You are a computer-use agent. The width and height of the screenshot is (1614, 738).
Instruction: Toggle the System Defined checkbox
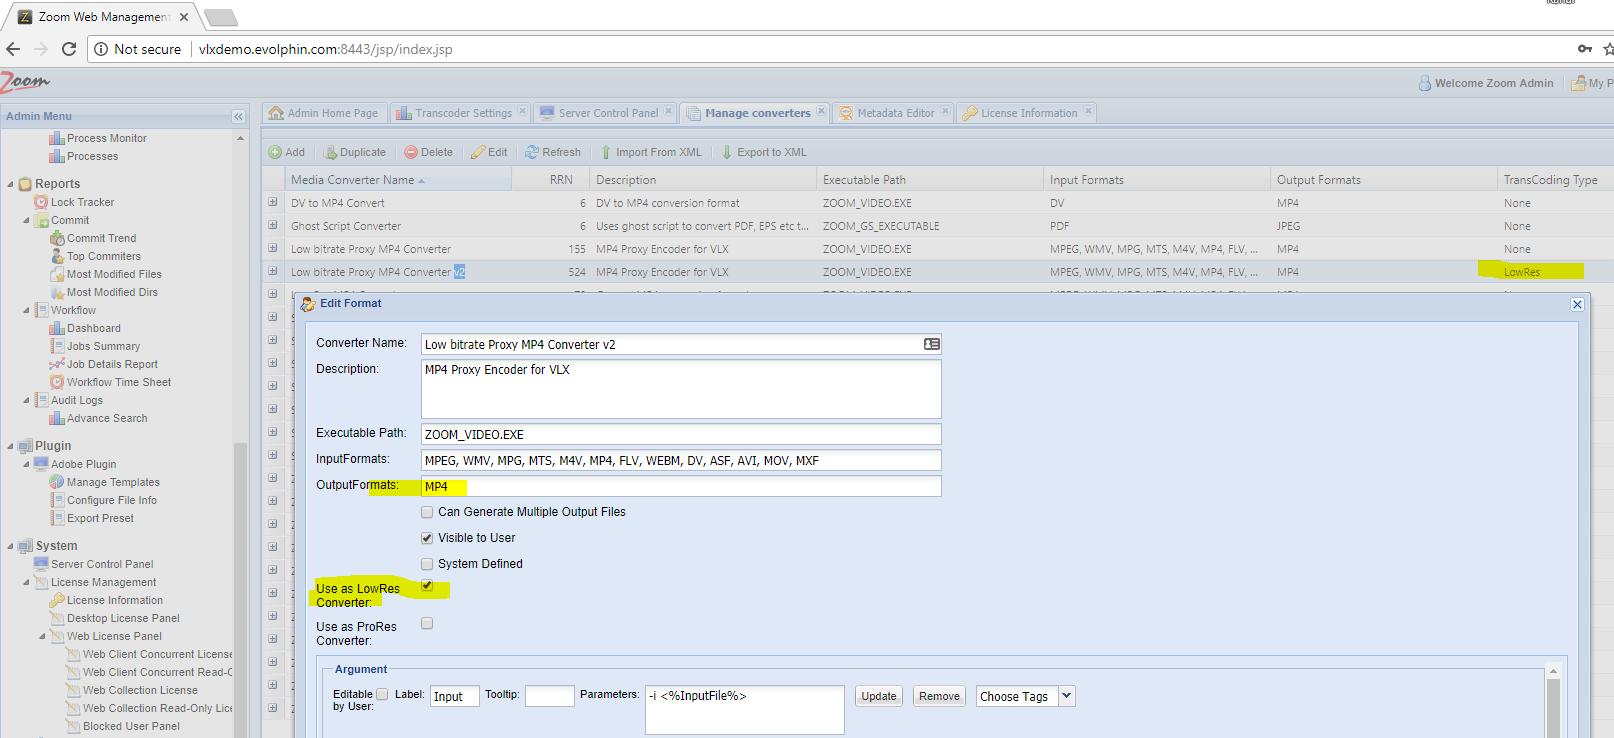(x=427, y=564)
